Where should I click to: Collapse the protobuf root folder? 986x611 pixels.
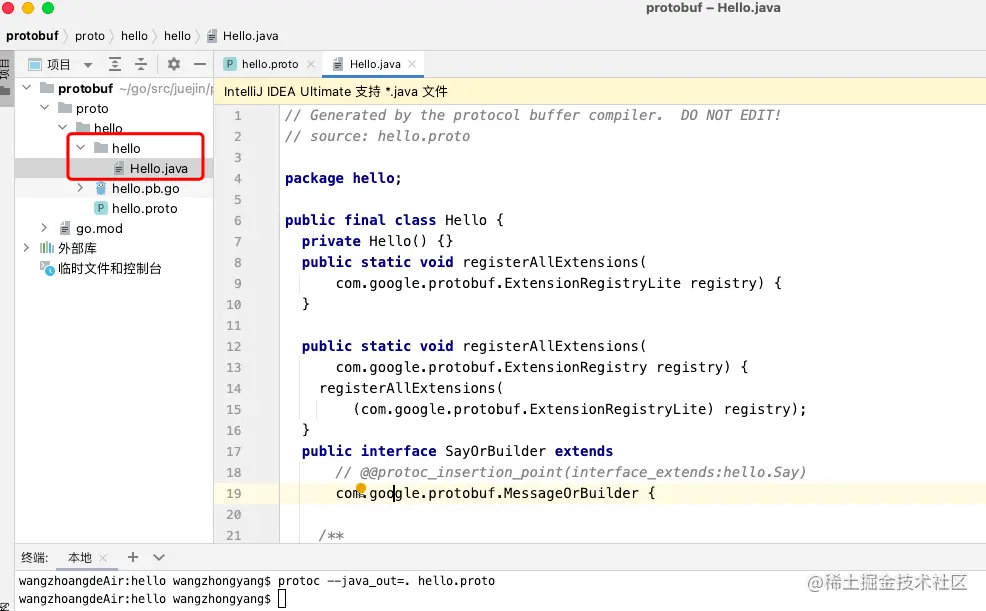click(x=26, y=87)
